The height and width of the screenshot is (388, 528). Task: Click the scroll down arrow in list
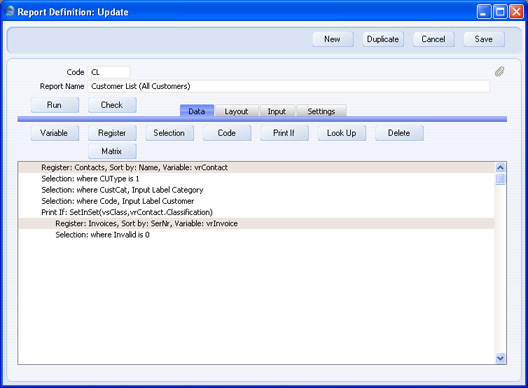pos(500,358)
